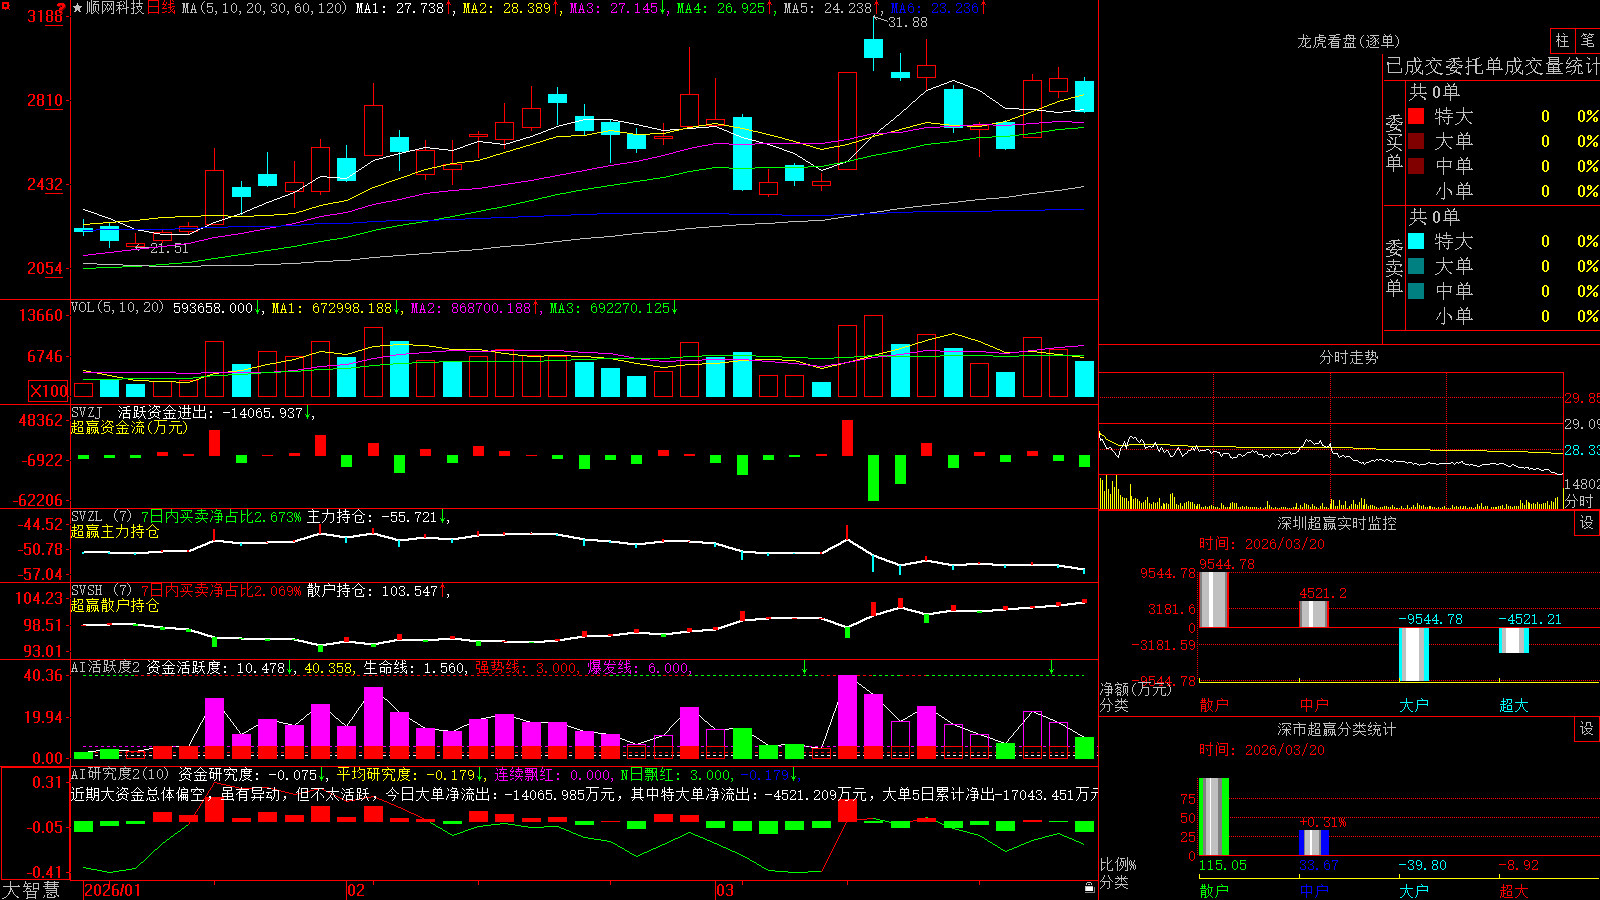Click the 超赢主力持仓 label

tap(115, 531)
